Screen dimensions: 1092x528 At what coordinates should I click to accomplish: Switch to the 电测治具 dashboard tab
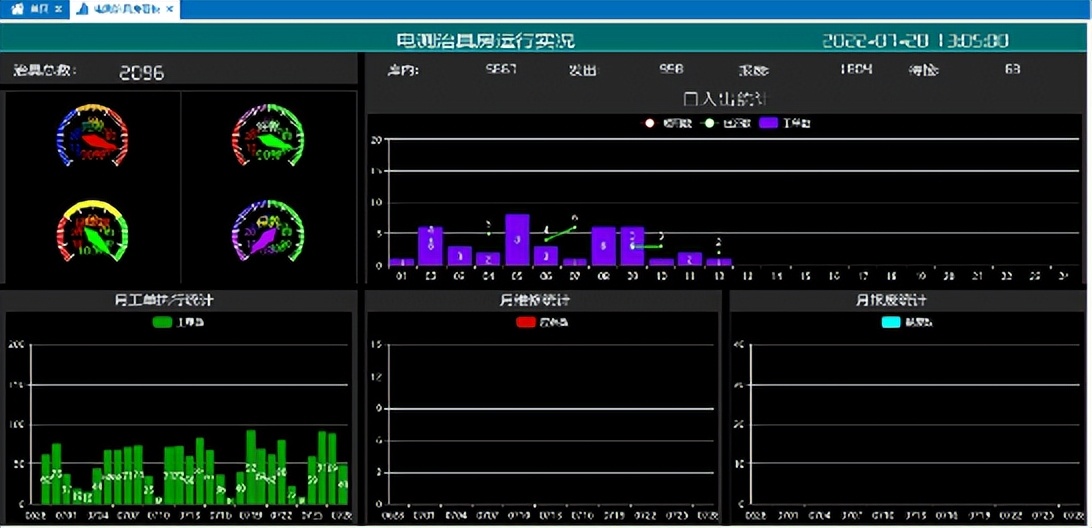pos(125,9)
